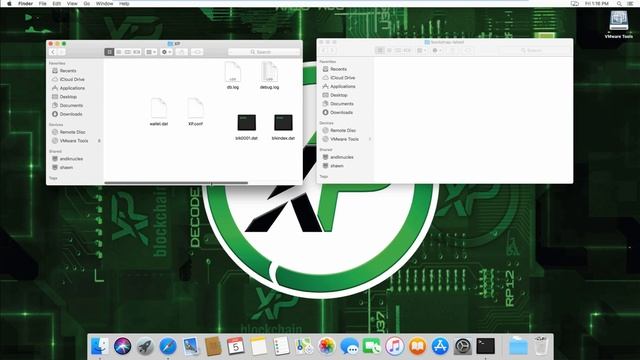Open Spotlight search in menu bar
Screen dimensions: 640x360
click(x=619, y=3)
